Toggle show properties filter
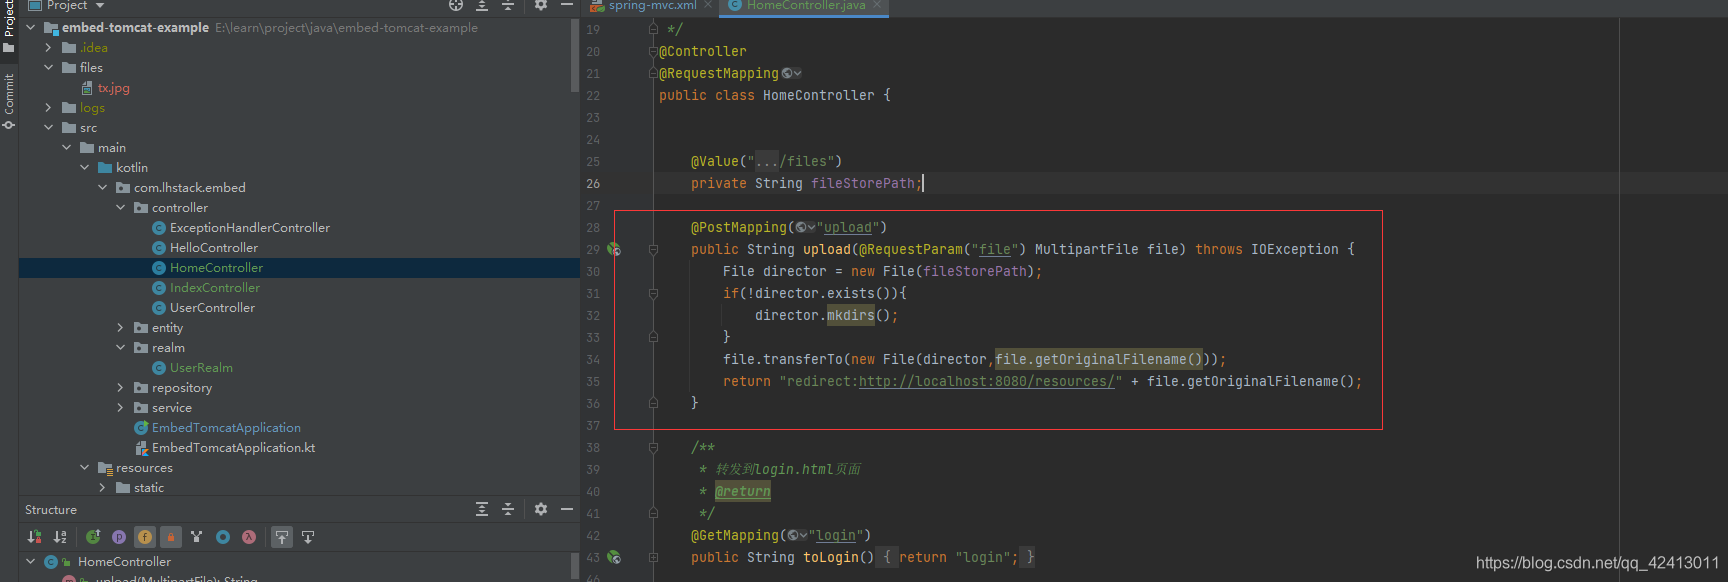Viewport: 1728px width, 582px height. (119, 537)
